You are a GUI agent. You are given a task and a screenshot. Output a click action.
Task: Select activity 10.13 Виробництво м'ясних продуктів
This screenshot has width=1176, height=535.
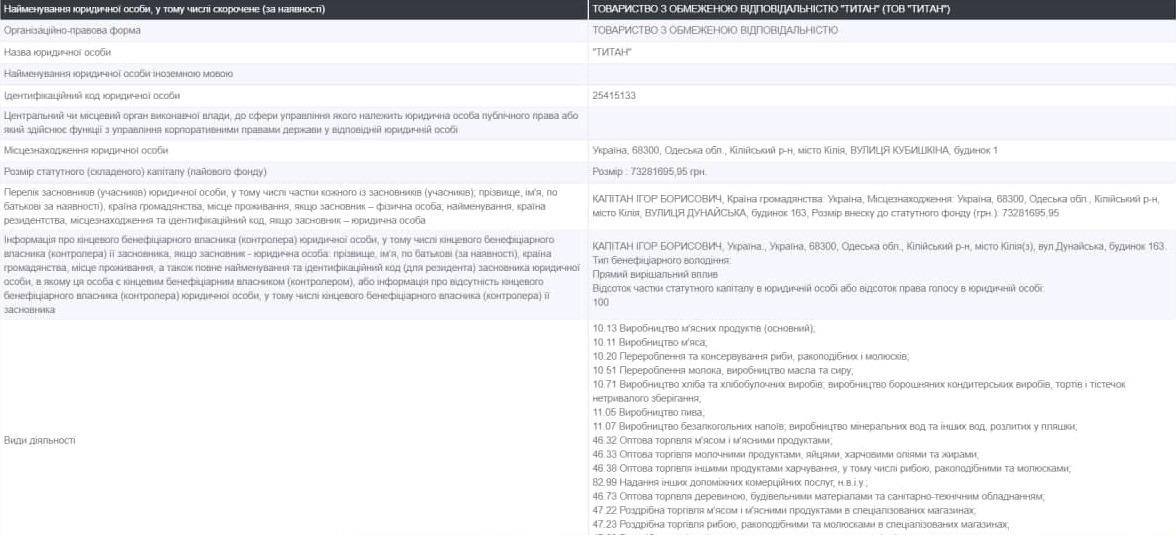704,328
